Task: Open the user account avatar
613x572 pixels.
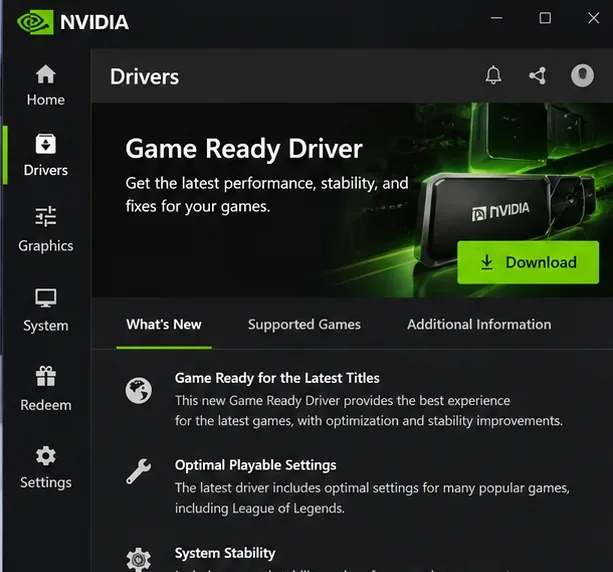Action: (x=582, y=75)
